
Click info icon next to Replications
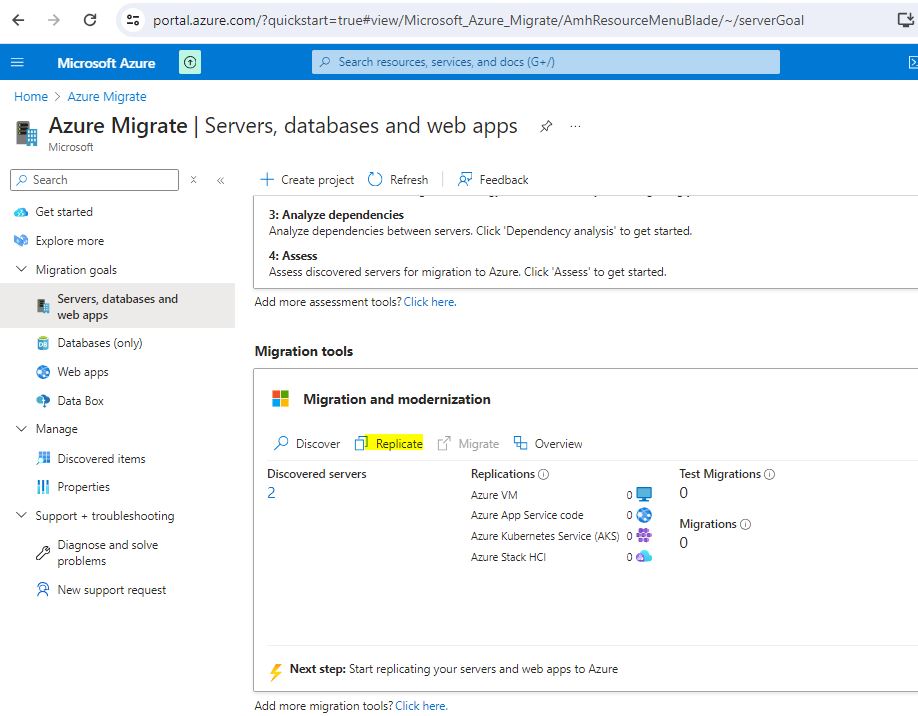pyautogui.click(x=543, y=474)
